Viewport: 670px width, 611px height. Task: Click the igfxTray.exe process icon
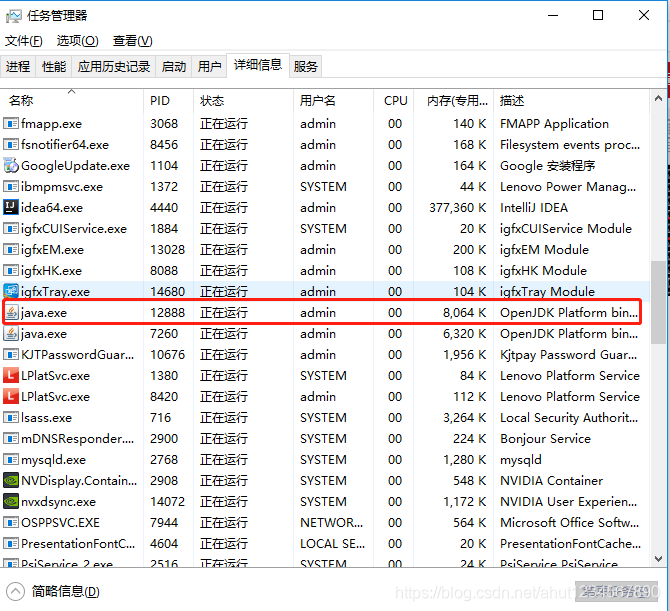click(11, 291)
